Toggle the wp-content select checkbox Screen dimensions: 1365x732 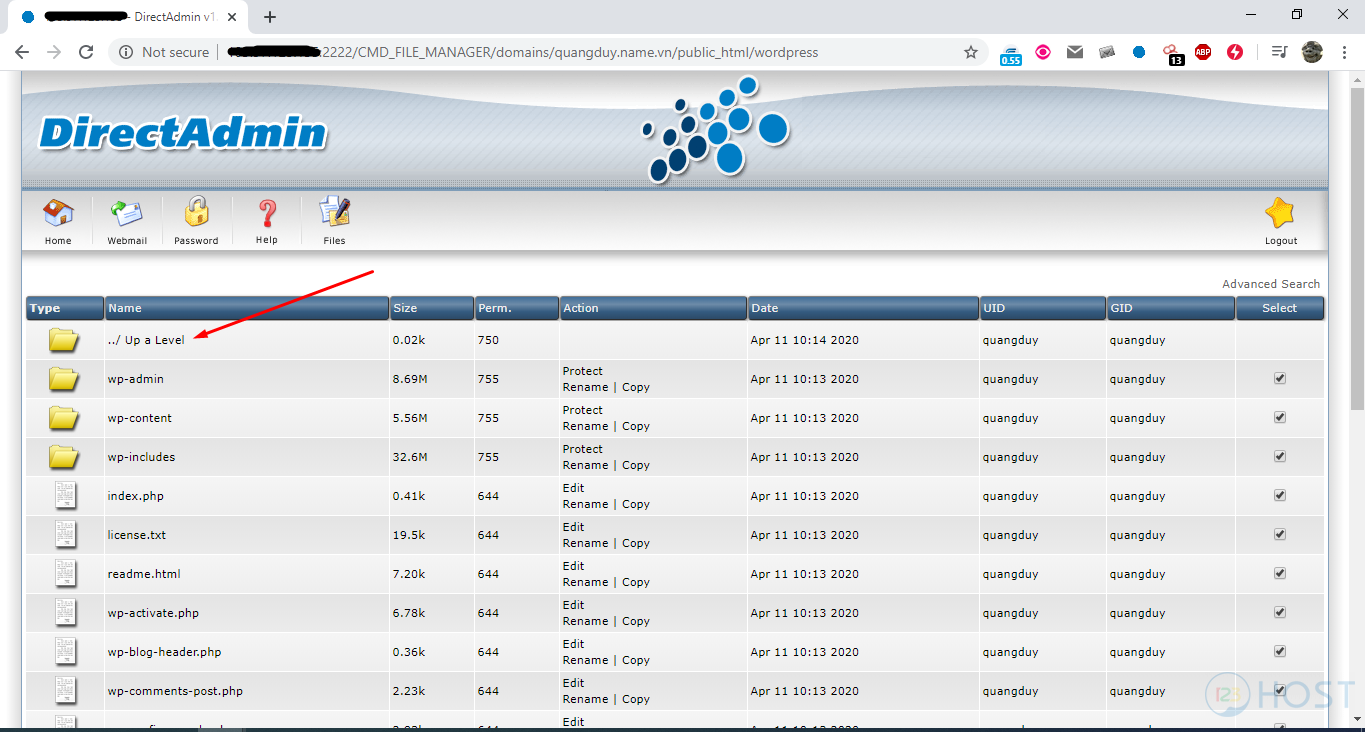[1280, 418]
